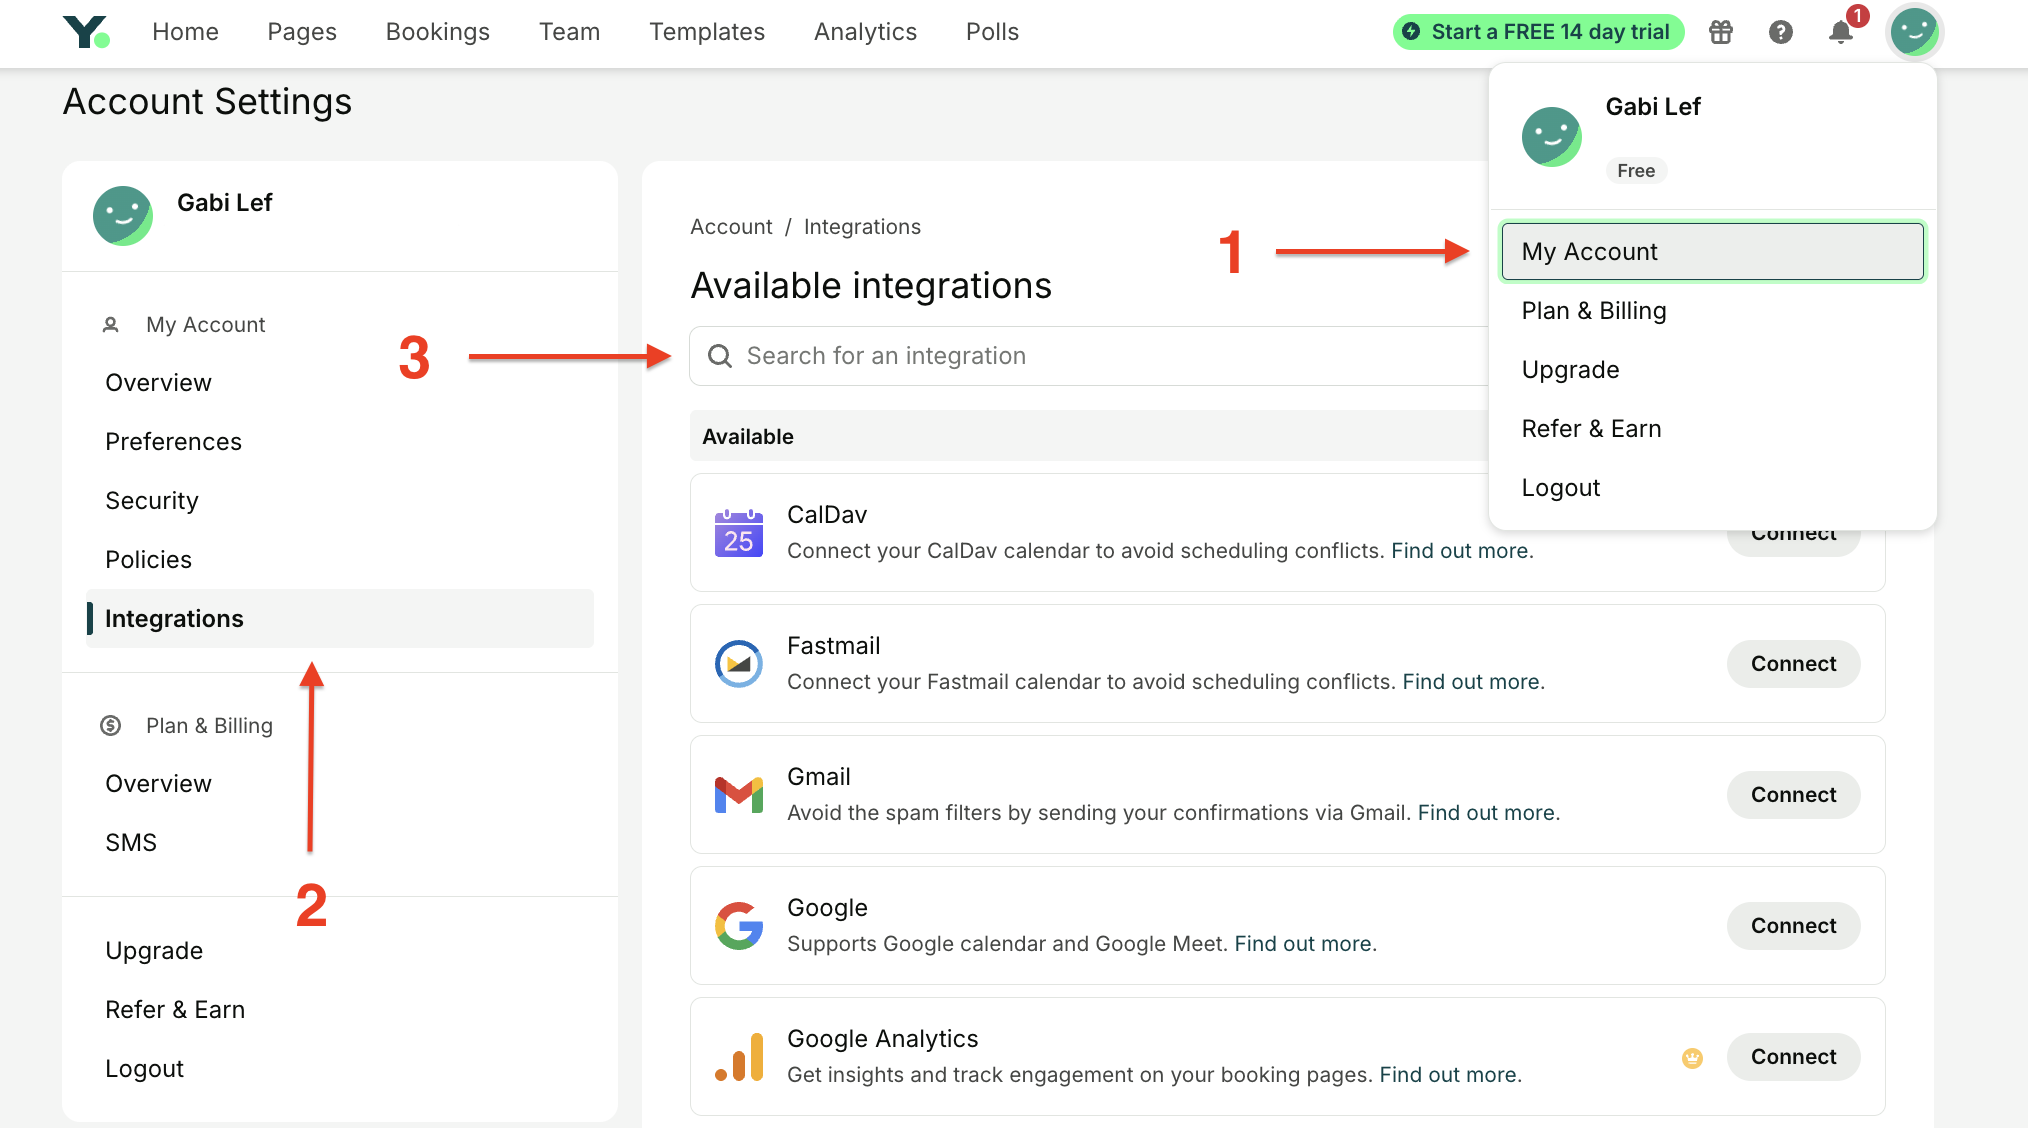Open the help question mark icon

[1781, 32]
